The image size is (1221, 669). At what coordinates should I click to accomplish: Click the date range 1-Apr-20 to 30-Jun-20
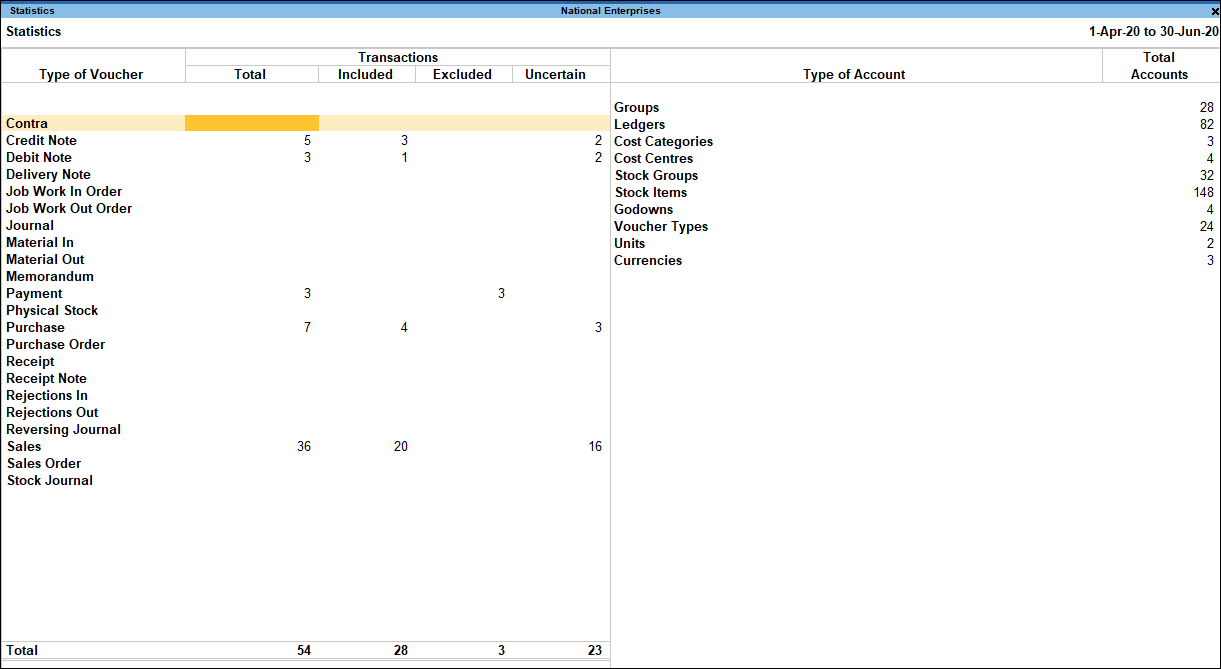pos(1153,32)
